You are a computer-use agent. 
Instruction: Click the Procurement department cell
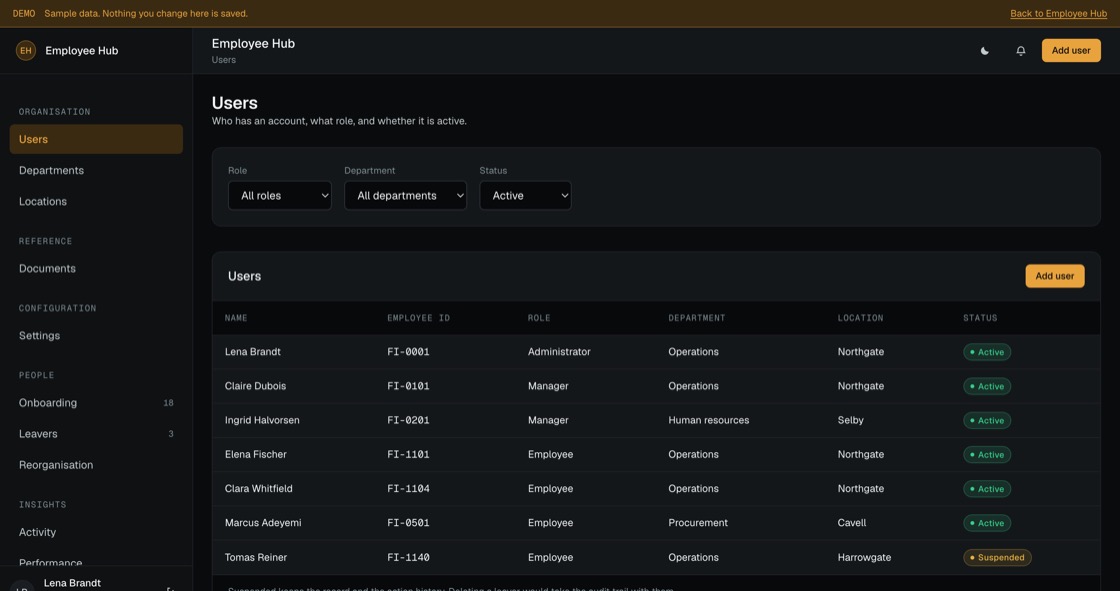(x=698, y=523)
